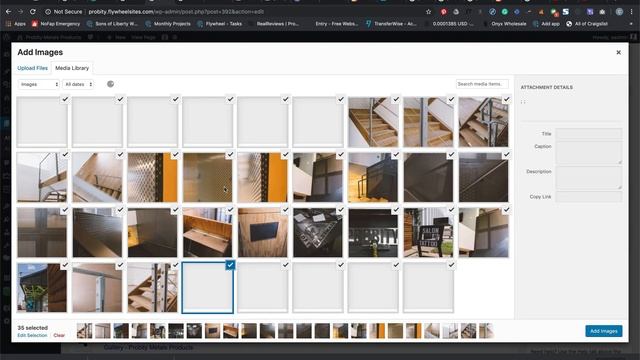
Task: Toggle the checkmark on the green railing building exterior image
Action: coord(65,265)
